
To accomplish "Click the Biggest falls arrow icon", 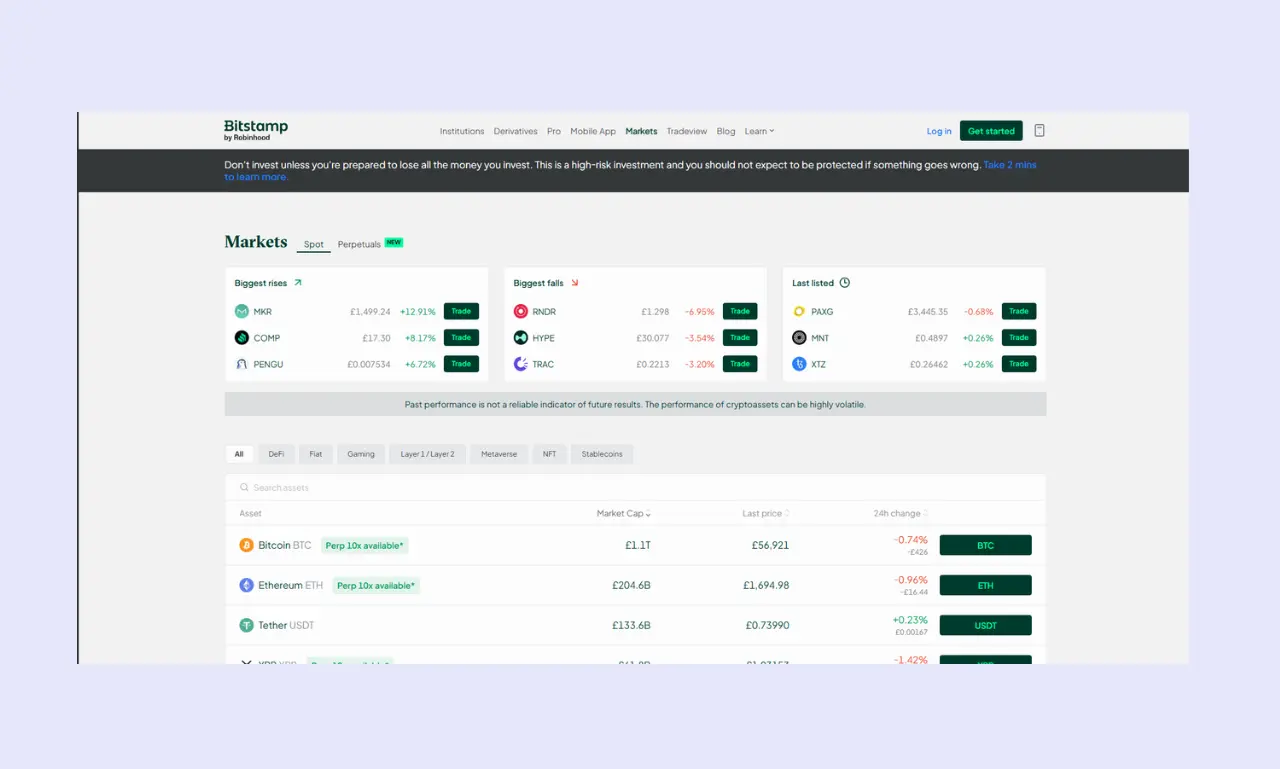I will (x=574, y=283).
